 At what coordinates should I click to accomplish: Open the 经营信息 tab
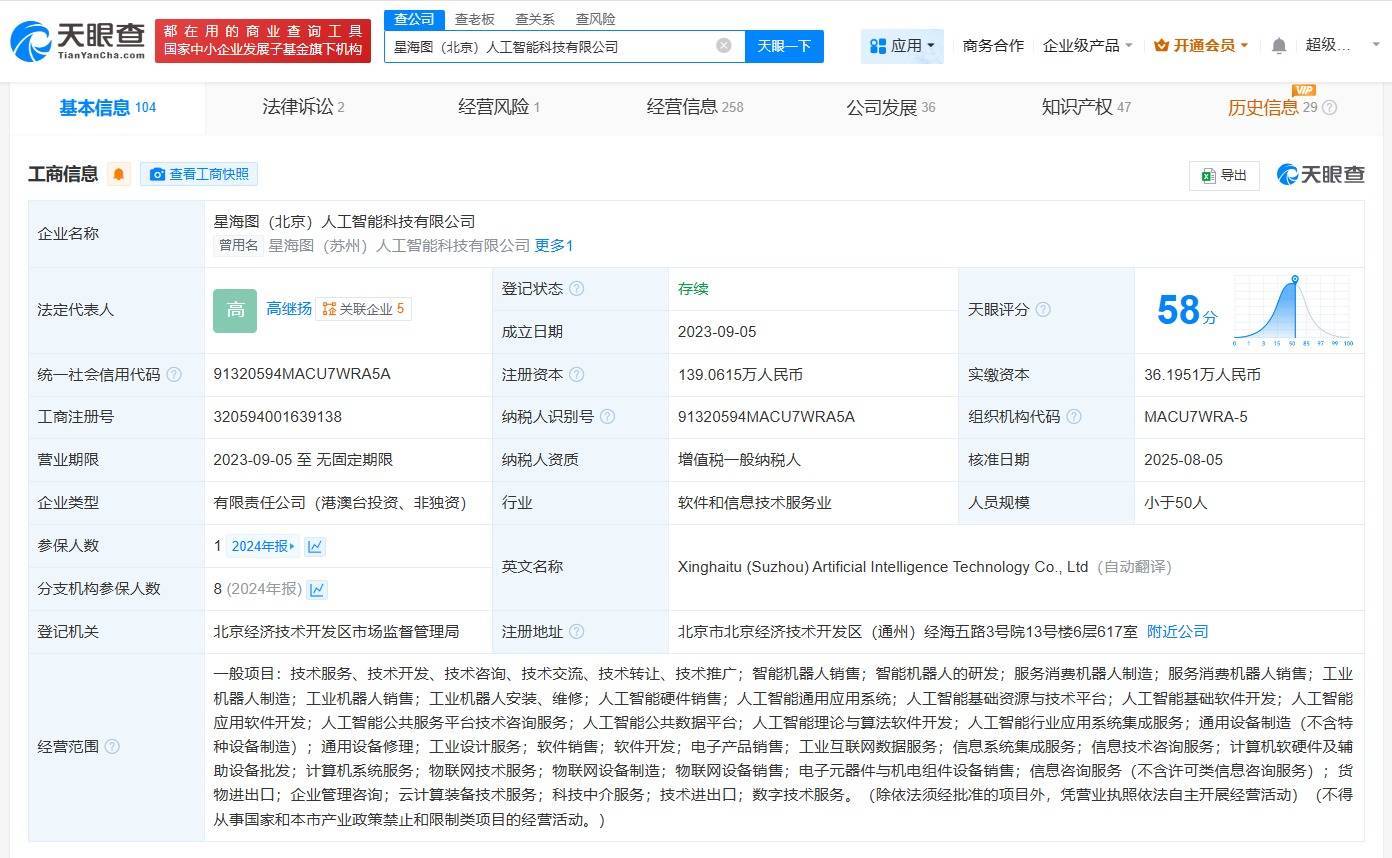[x=695, y=107]
